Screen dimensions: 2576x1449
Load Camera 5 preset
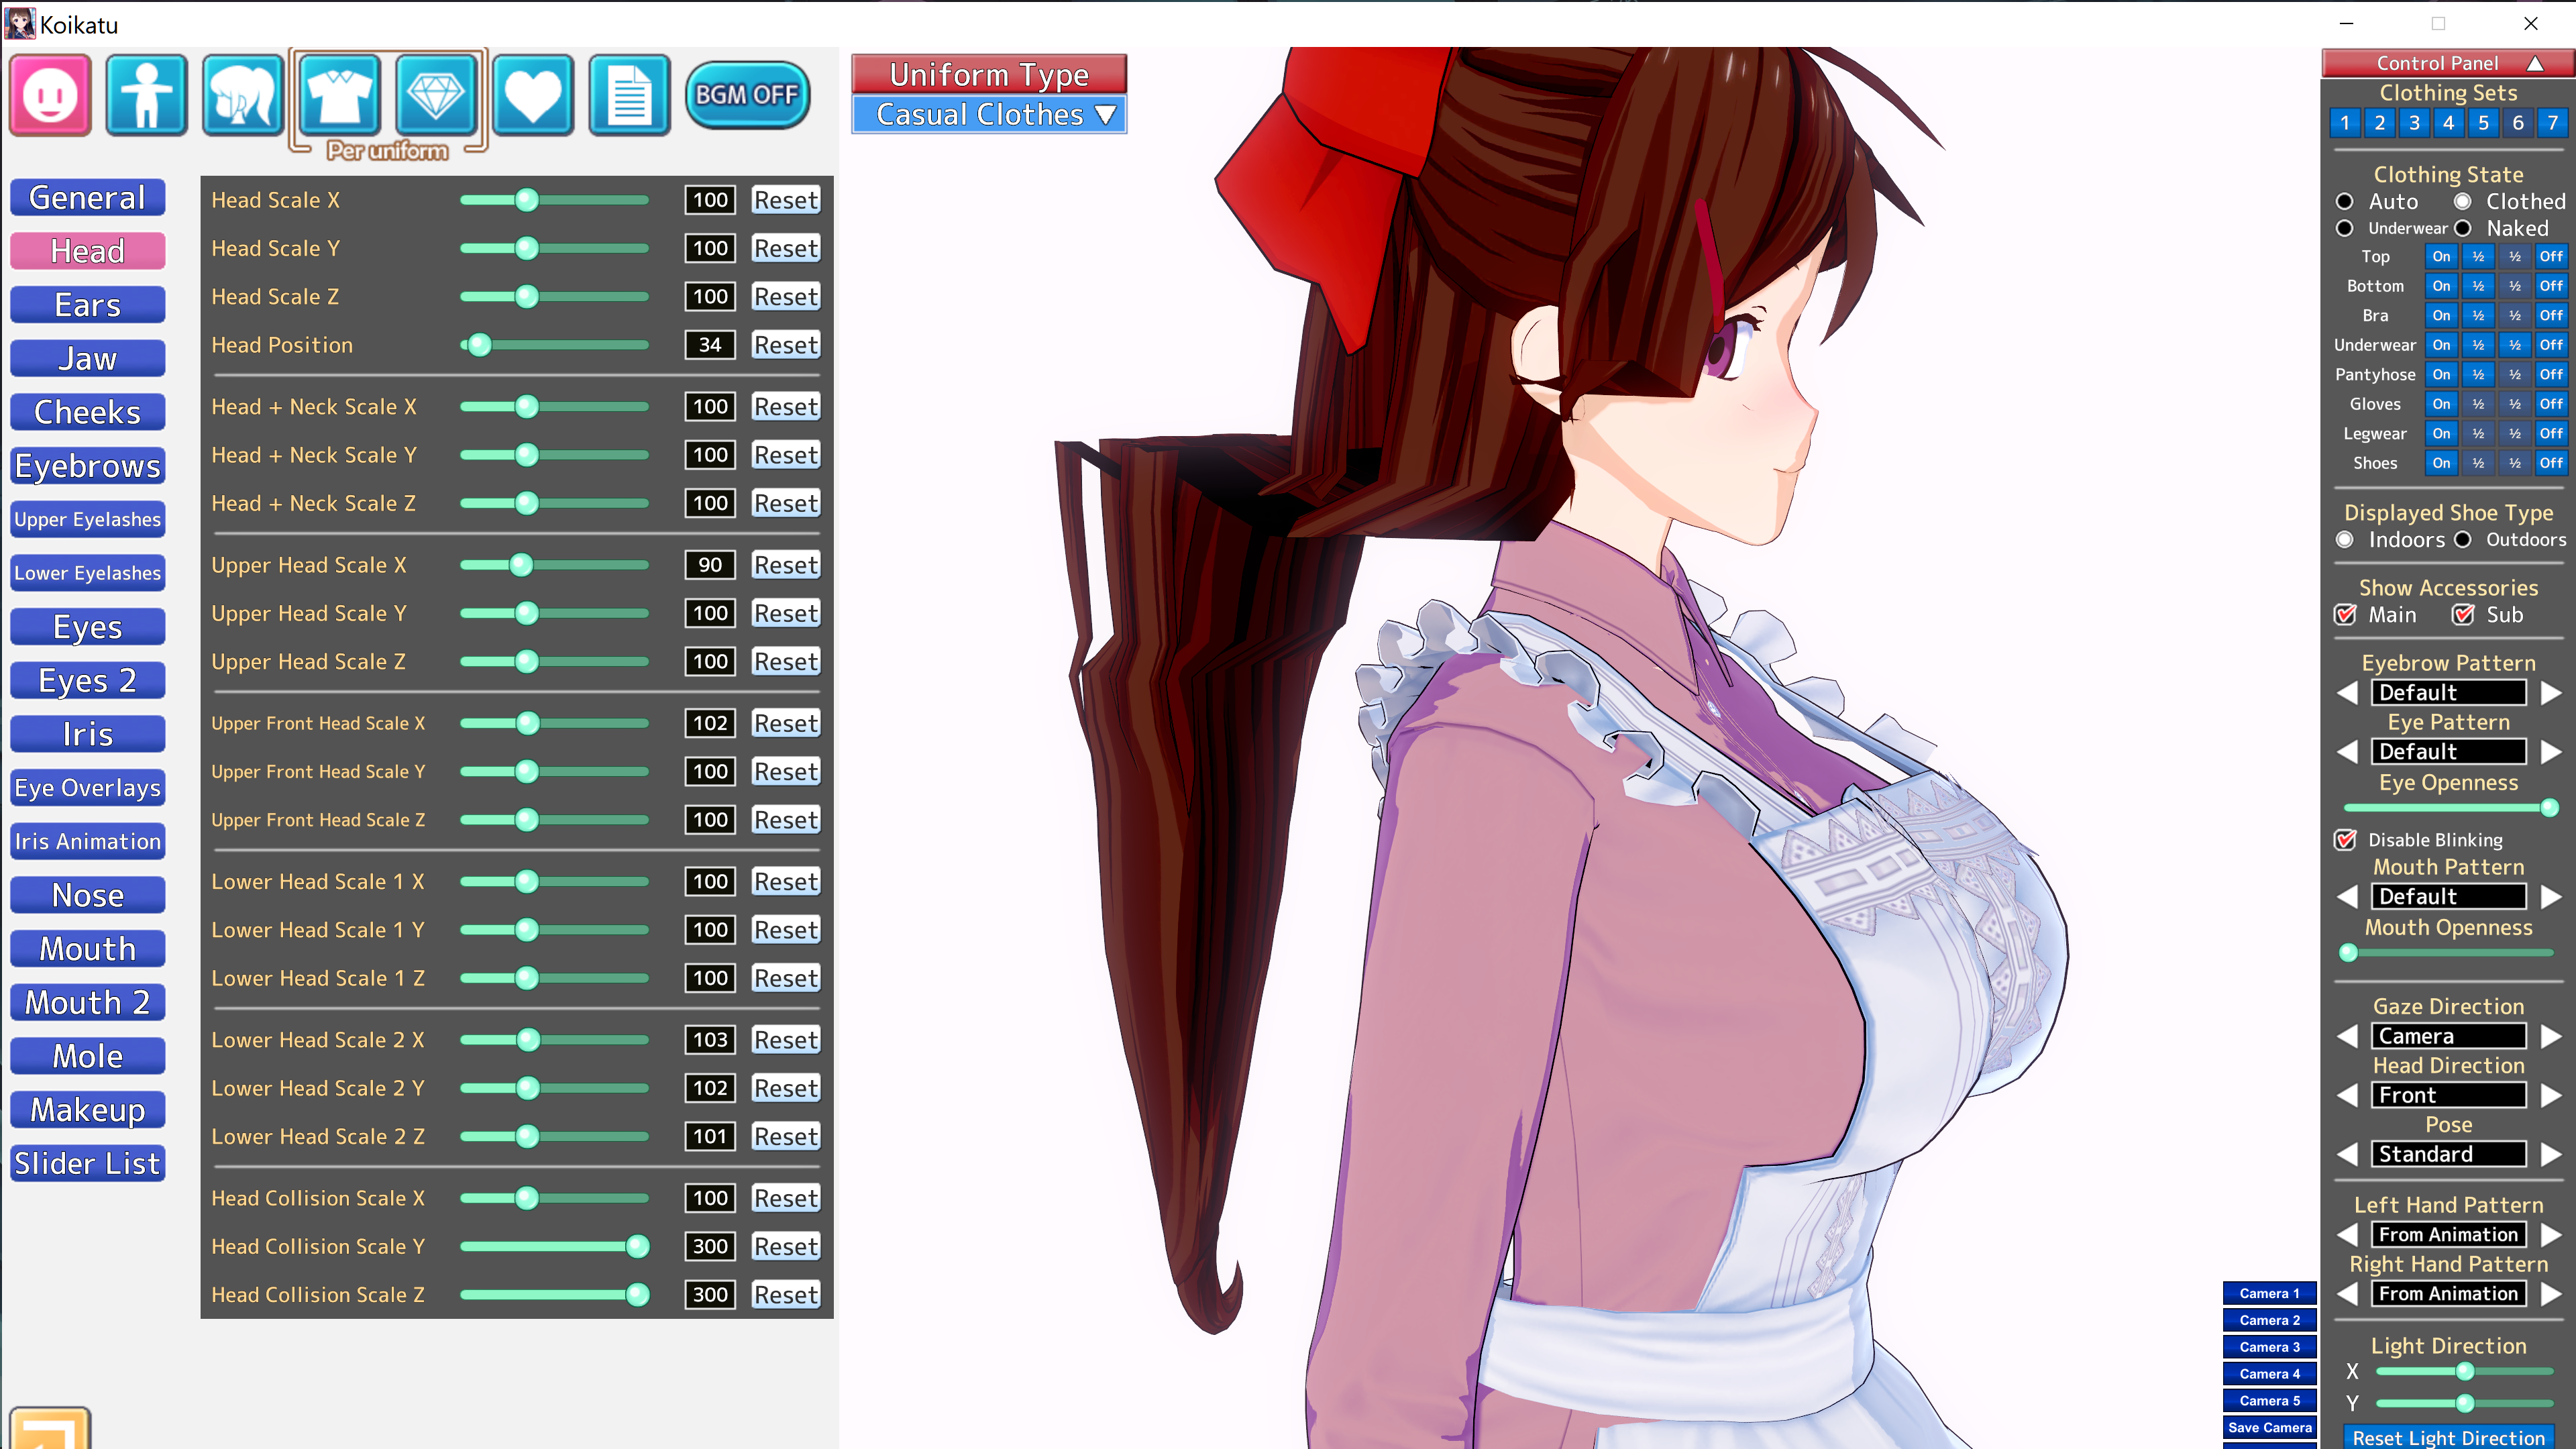click(2269, 1400)
